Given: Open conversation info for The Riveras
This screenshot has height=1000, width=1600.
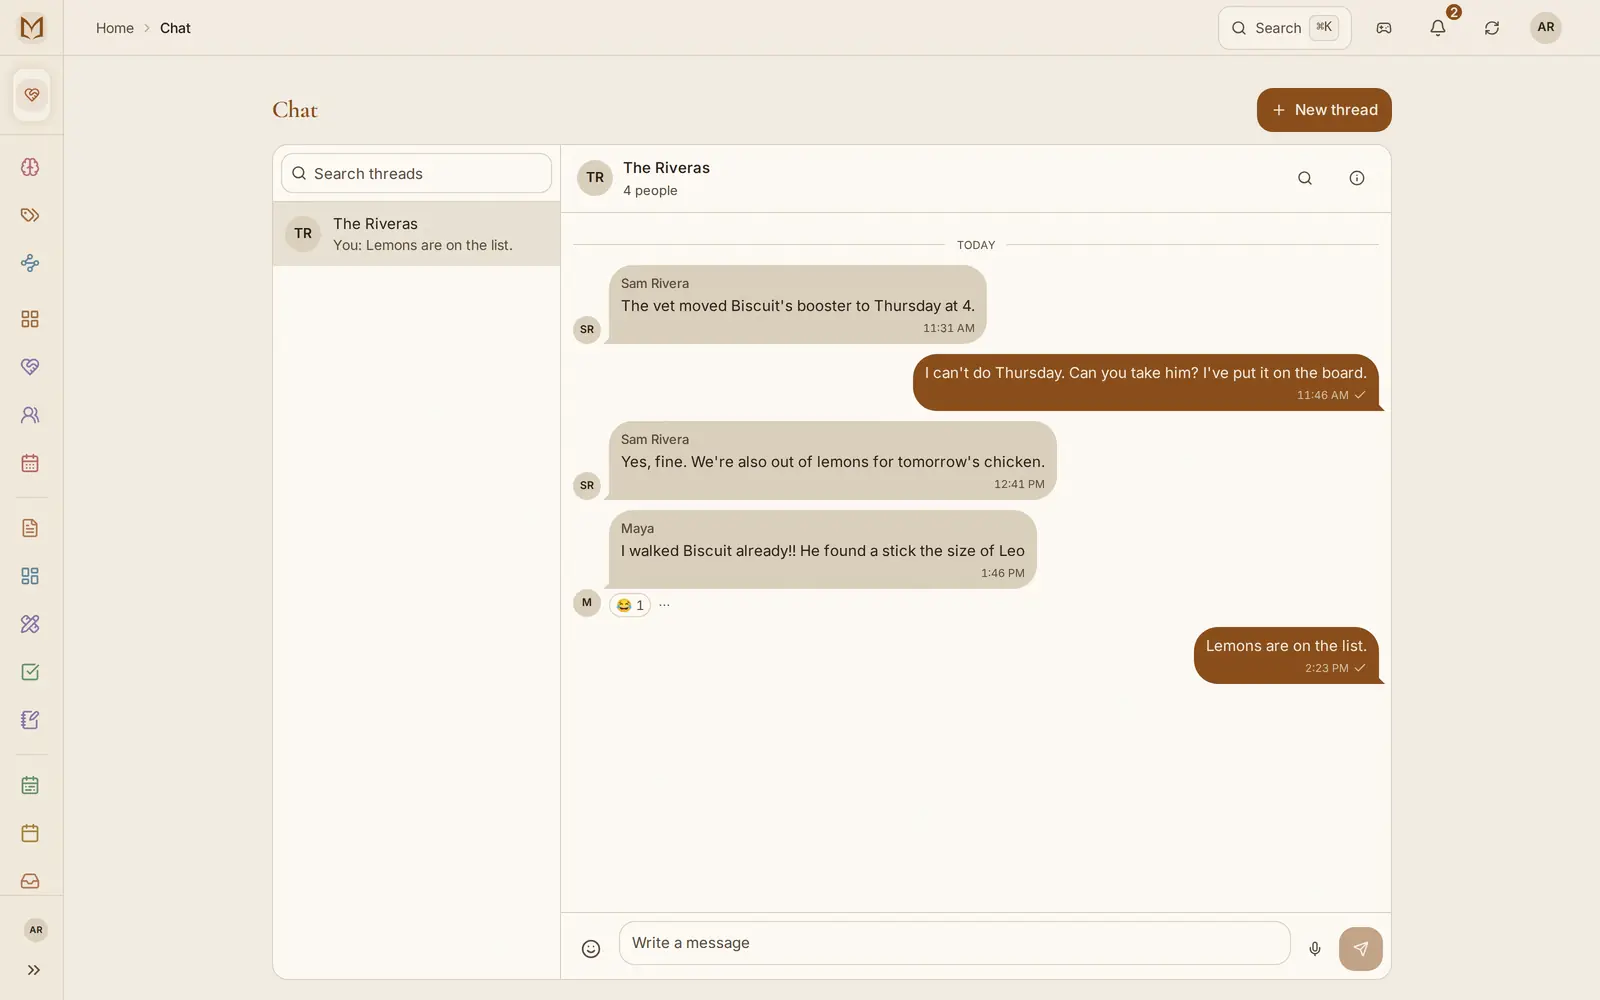Looking at the screenshot, I should 1357,178.
